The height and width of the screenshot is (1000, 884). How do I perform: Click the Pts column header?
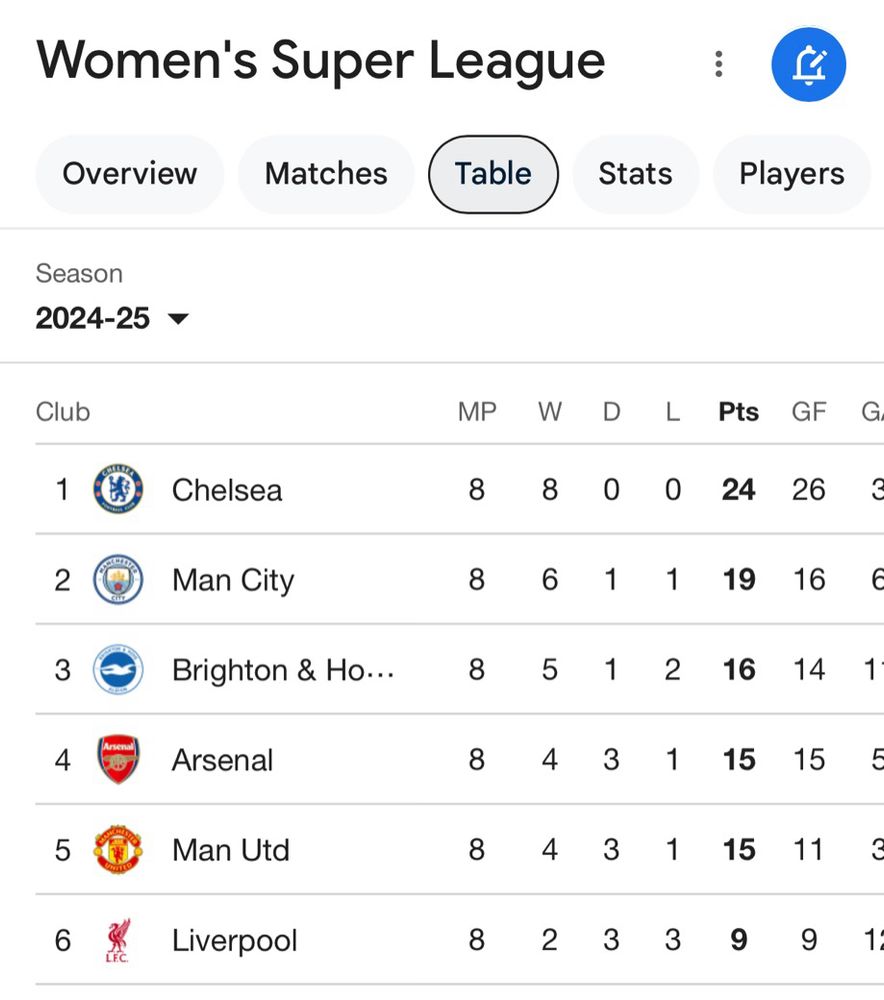point(738,412)
